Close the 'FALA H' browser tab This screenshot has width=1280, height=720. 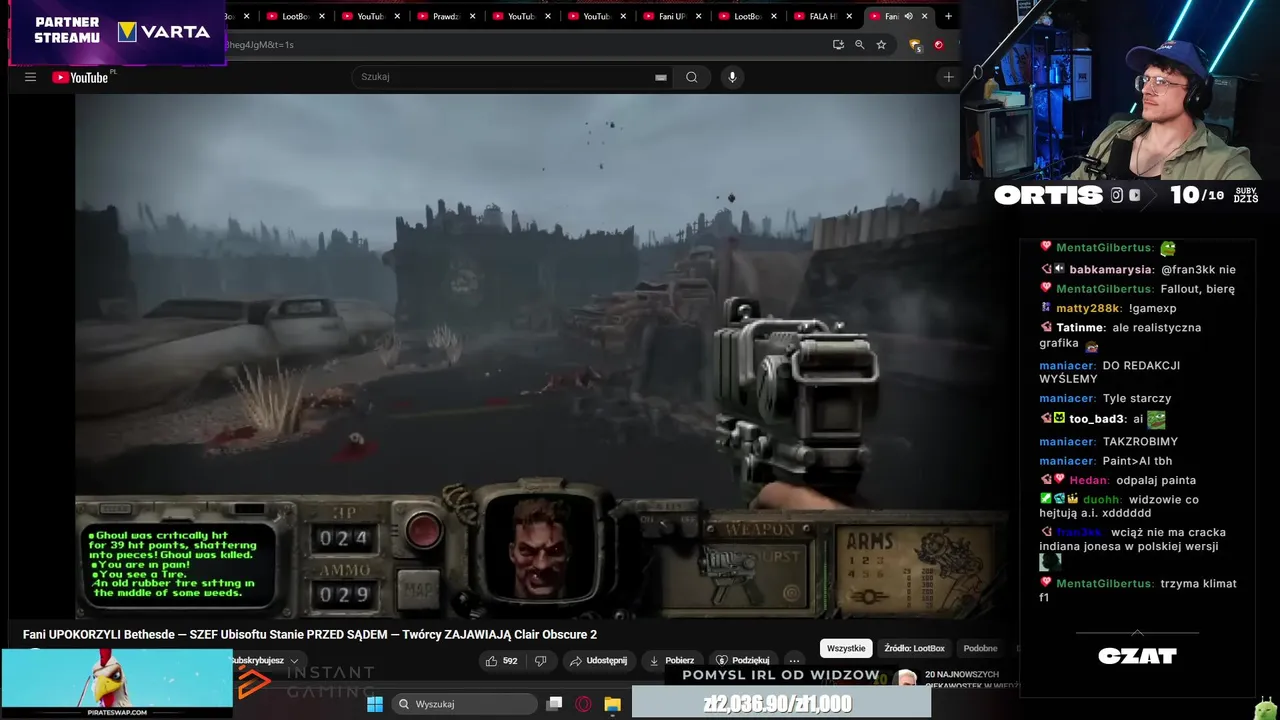pos(850,16)
